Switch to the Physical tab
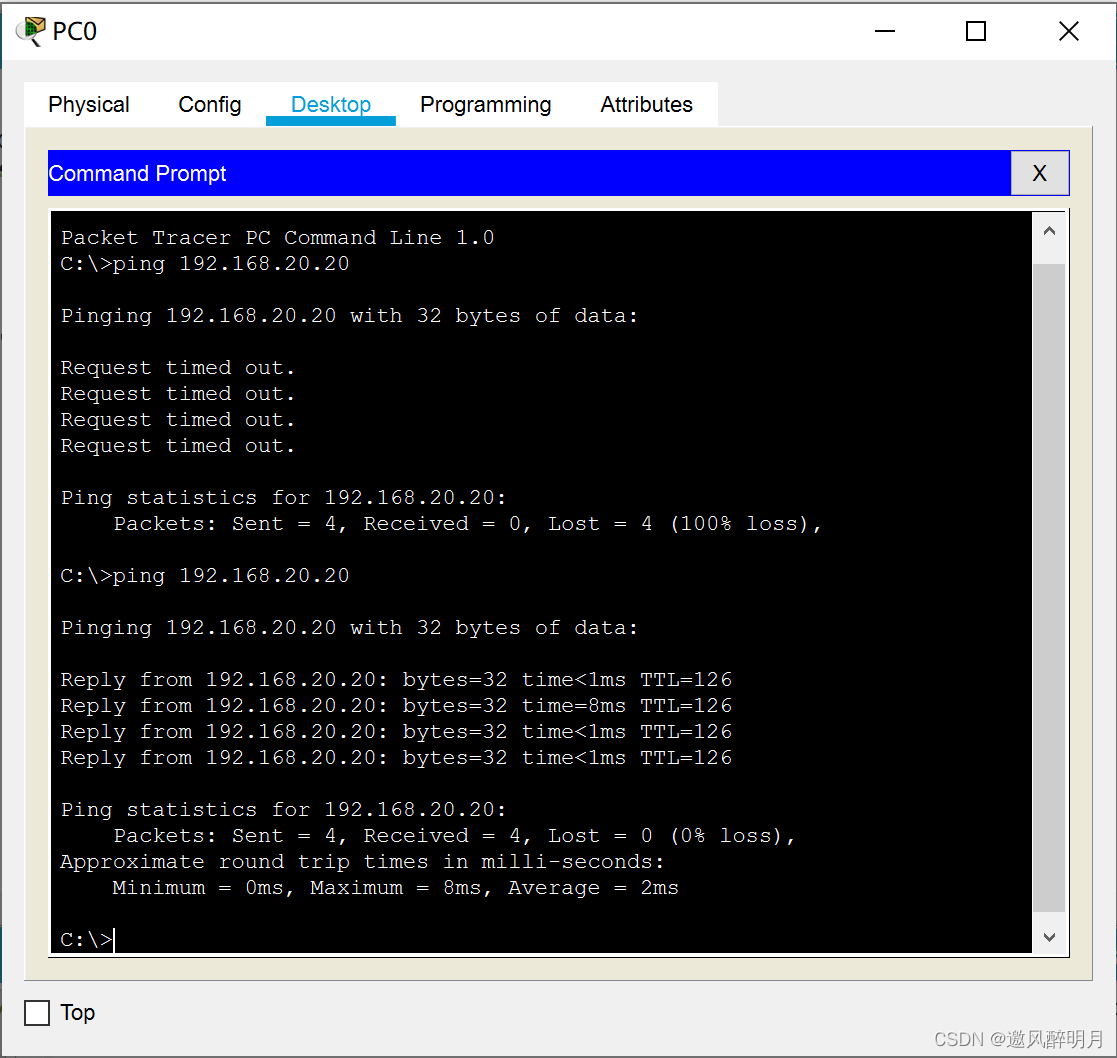The image size is (1117, 1058). [x=89, y=105]
